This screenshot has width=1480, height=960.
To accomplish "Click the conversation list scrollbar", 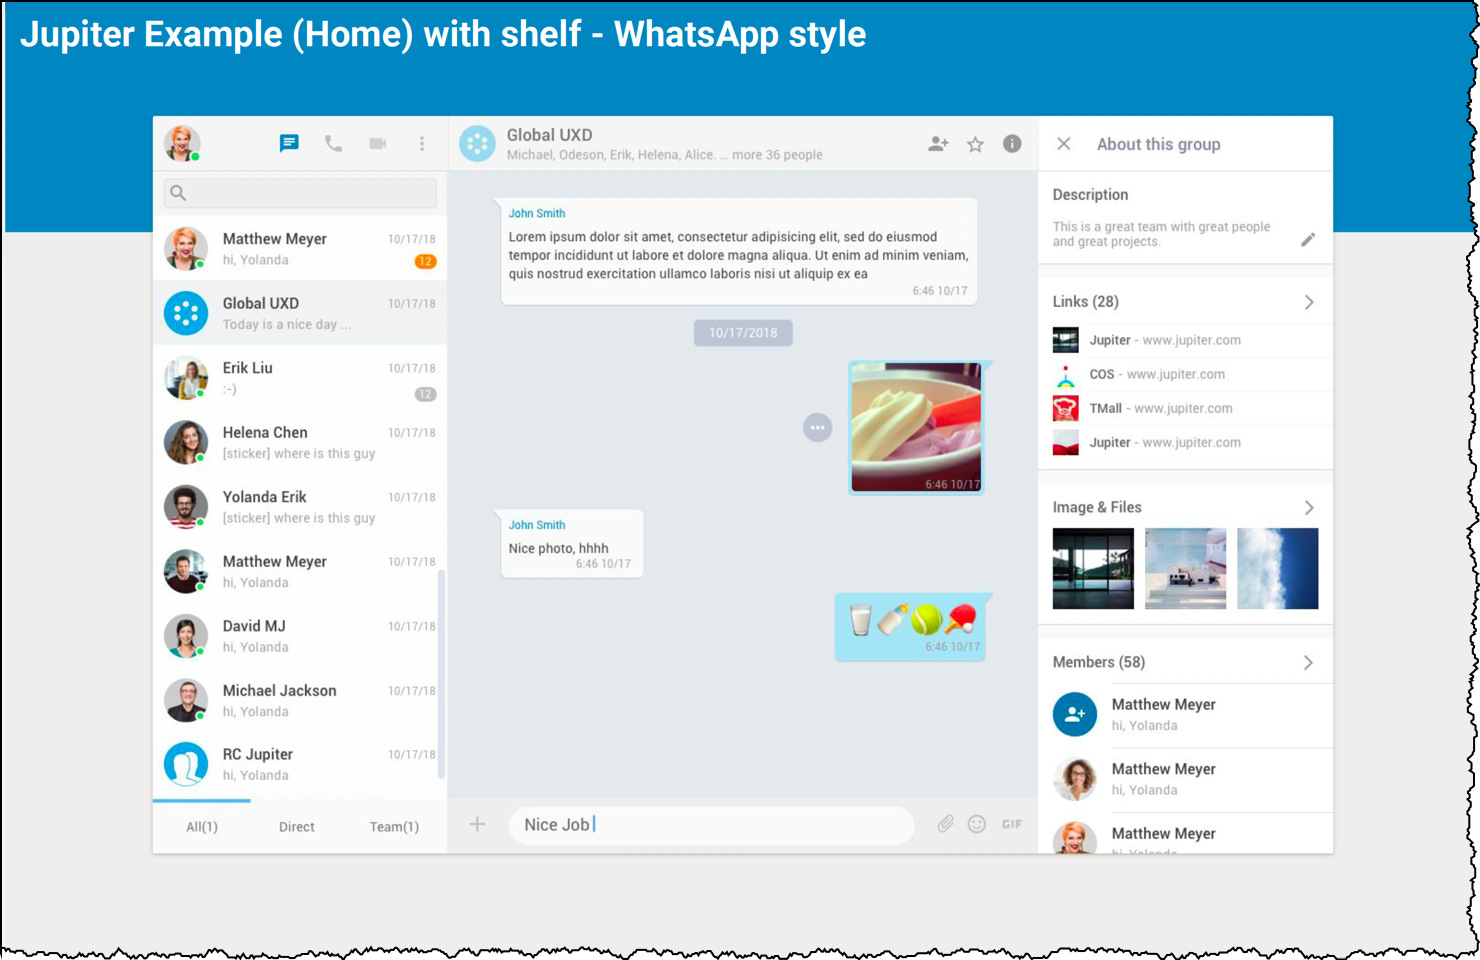I will (x=441, y=674).
